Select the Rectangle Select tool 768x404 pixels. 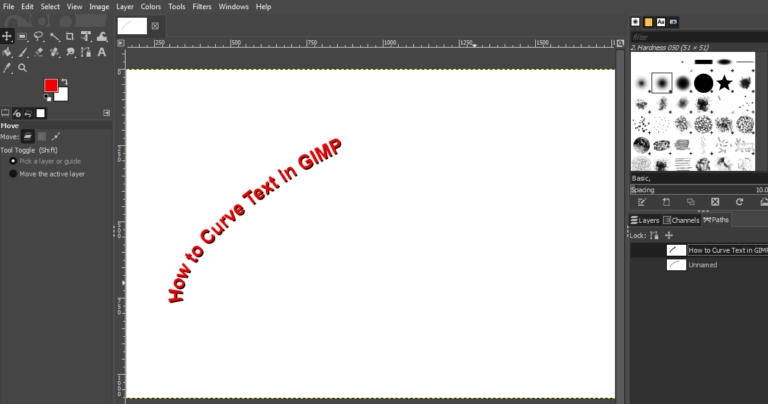point(23,37)
